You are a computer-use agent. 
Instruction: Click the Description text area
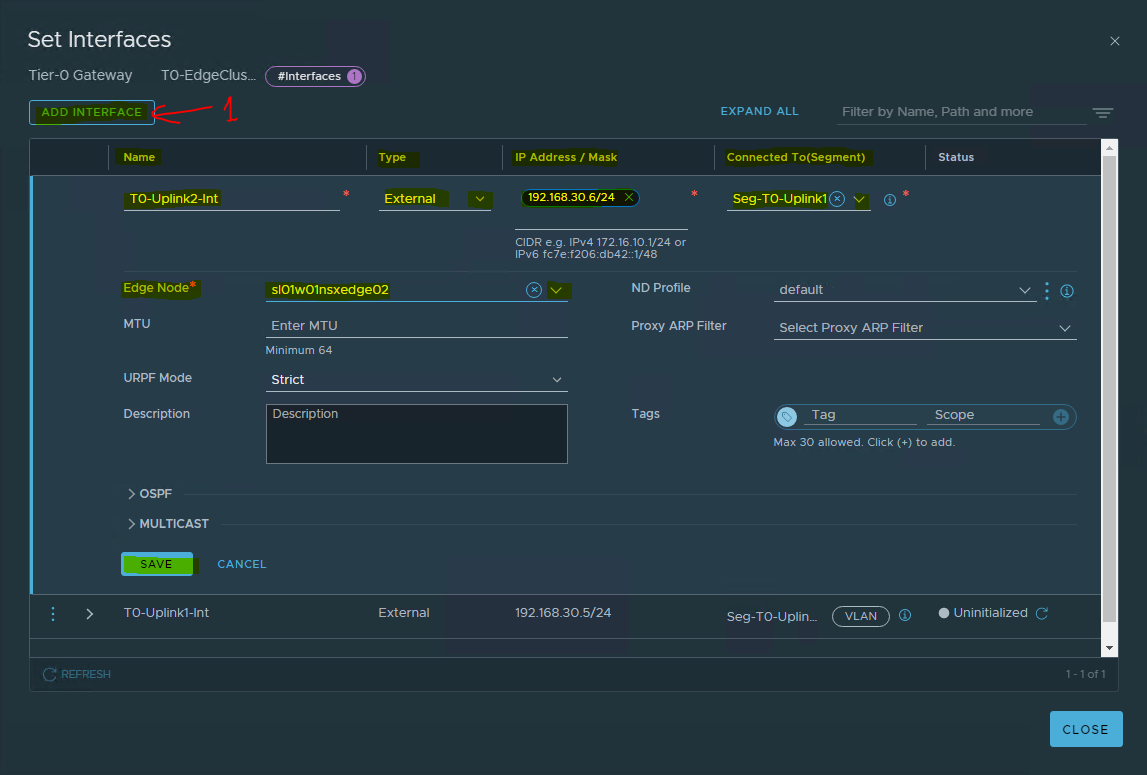(416, 434)
